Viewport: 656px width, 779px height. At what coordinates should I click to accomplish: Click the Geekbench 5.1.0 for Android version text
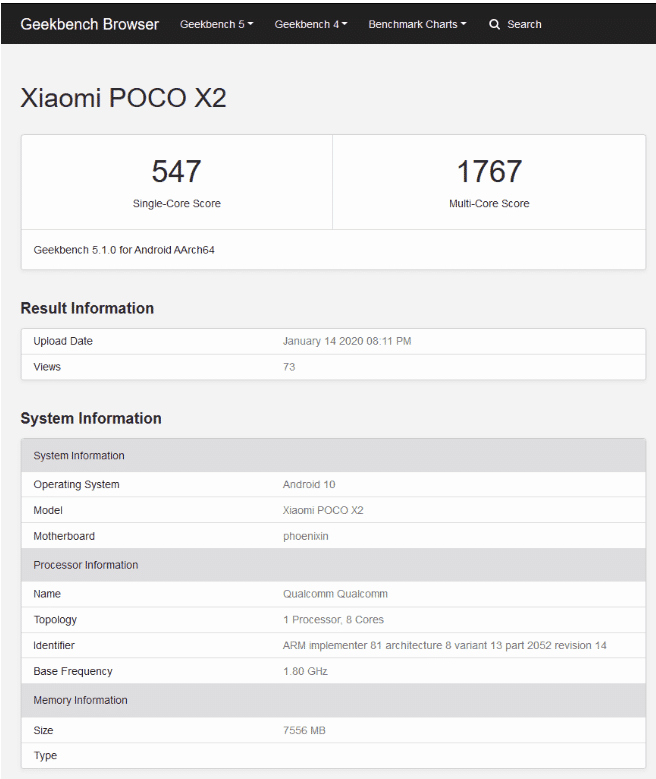tap(124, 250)
